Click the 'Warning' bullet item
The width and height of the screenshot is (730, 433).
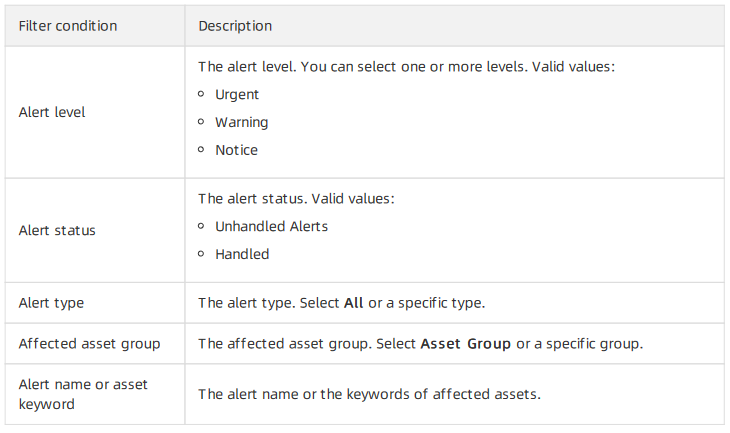(x=242, y=122)
